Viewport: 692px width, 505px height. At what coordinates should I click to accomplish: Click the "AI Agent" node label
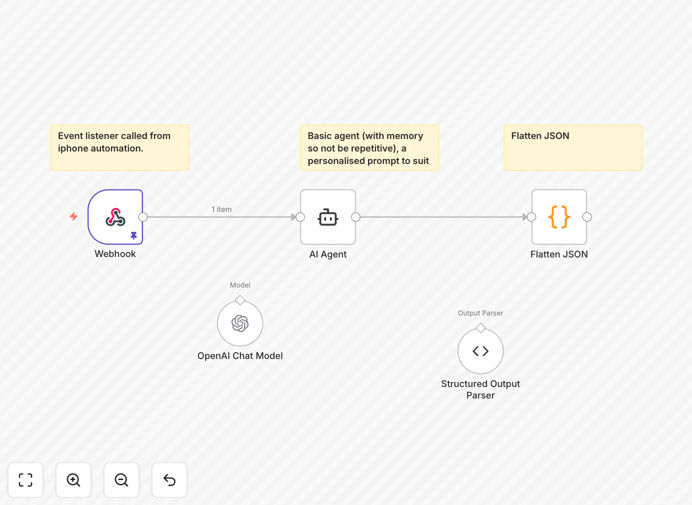point(328,254)
